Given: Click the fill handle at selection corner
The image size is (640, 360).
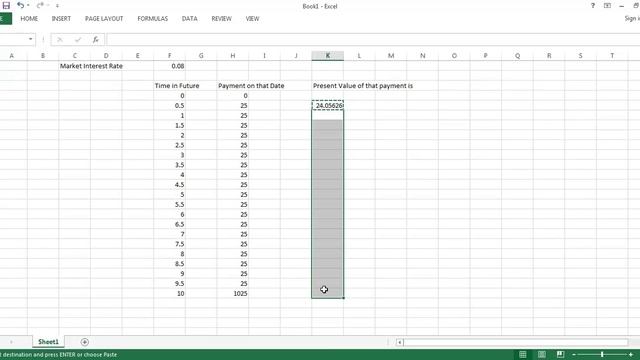Looking at the screenshot, I should click(x=343, y=298).
